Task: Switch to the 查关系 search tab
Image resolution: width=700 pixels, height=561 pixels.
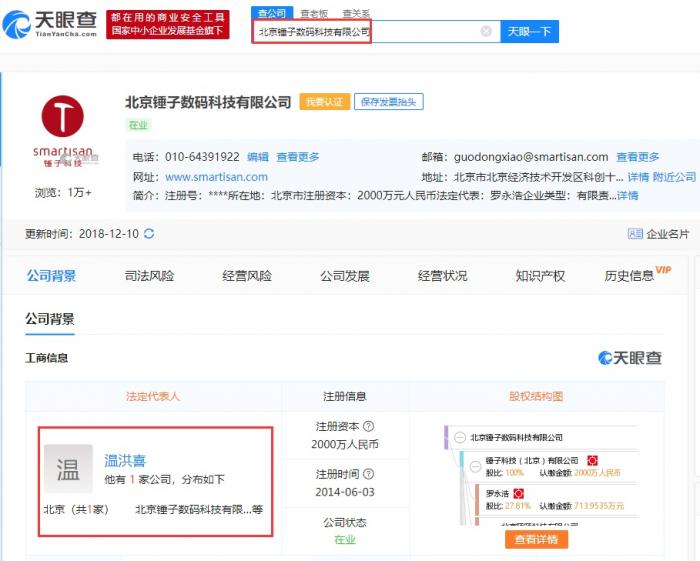Action: (356, 13)
